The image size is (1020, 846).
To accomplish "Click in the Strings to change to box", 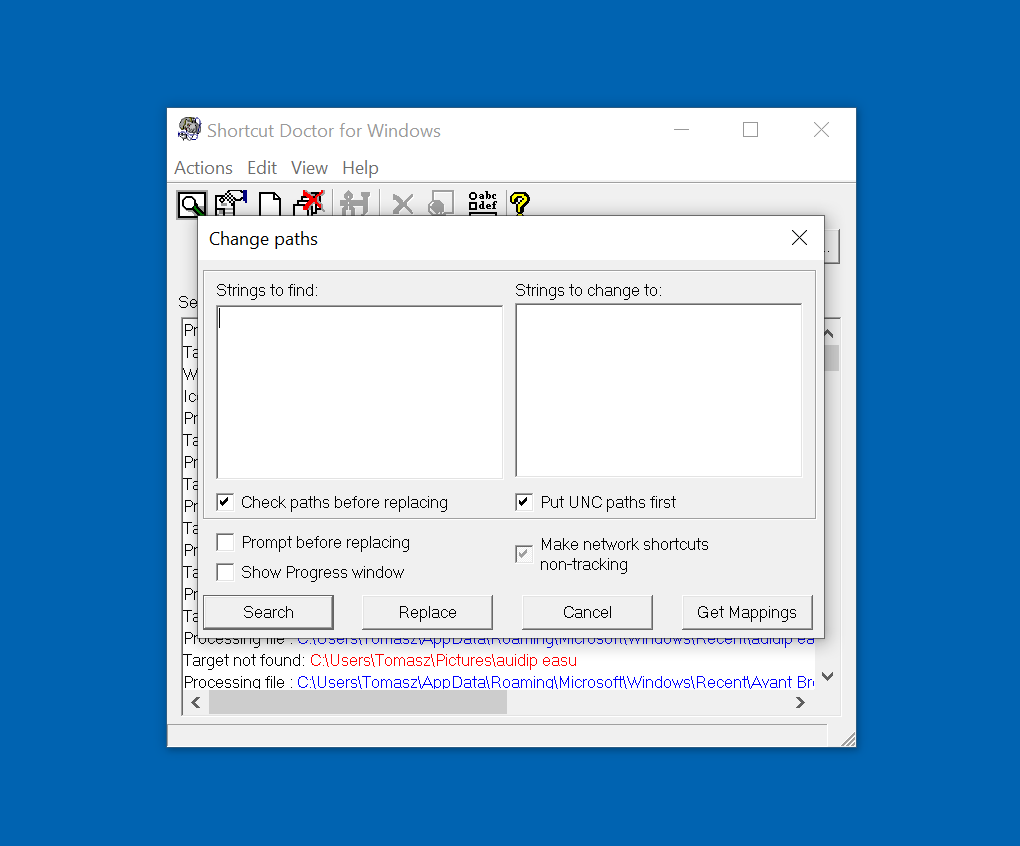I will (659, 391).
